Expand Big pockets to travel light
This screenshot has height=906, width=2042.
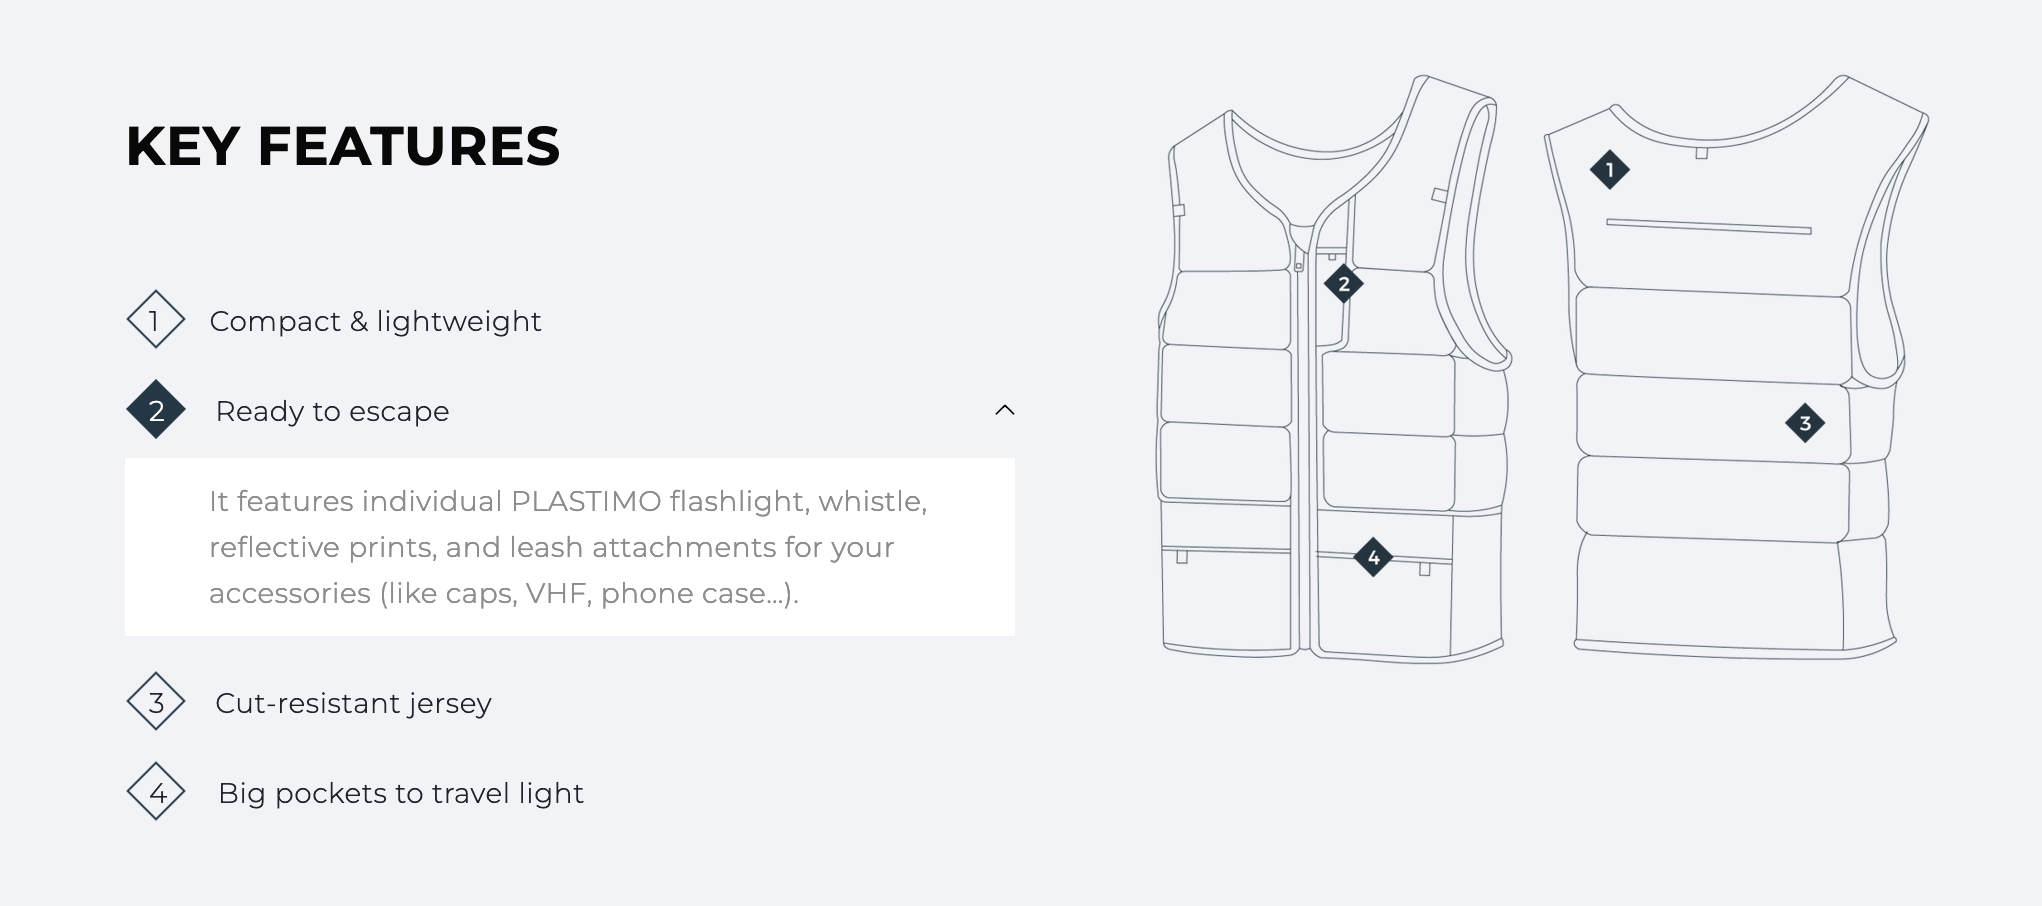pos(400,793)
